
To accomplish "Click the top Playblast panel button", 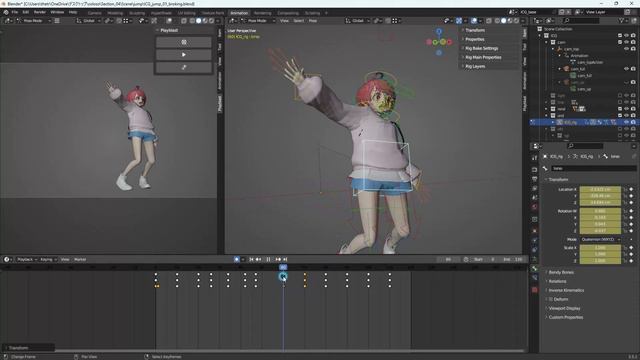I will pyautogui.click(x=184, y=42).
